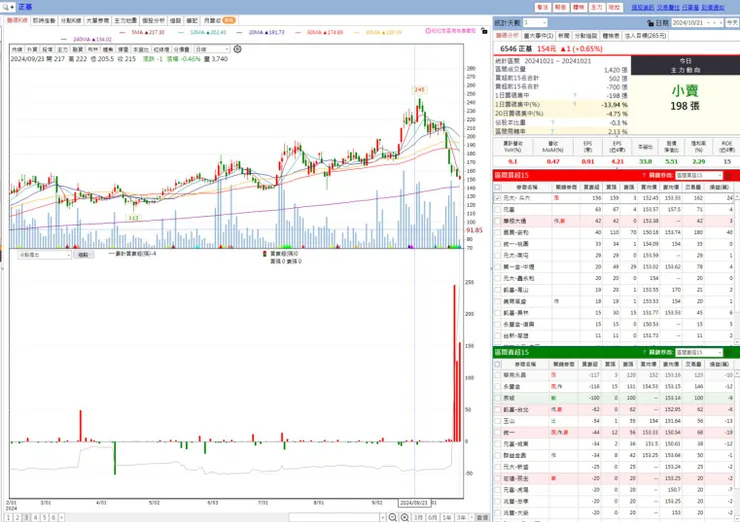
Task: Check the 統一 broker checkbox in sell list
Action: tap(497, 432)
